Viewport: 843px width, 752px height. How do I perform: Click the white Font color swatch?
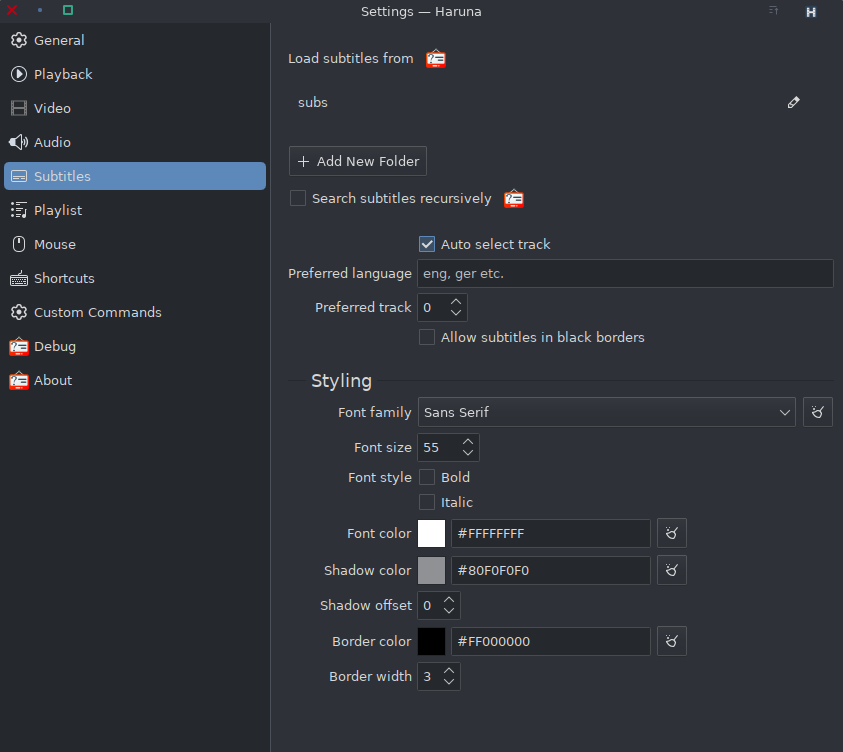click(x=431, y=533)
